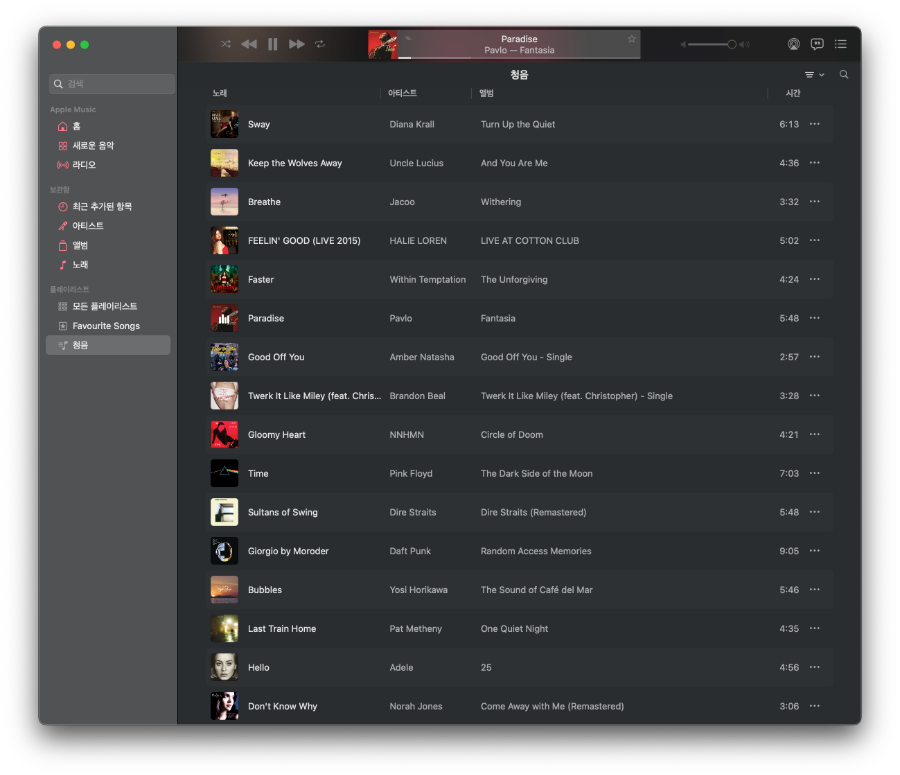Image resolution: width=900 pixels, height=775 pixels.
Task: Open the AirPlay output icon
Action: (793, 44)
